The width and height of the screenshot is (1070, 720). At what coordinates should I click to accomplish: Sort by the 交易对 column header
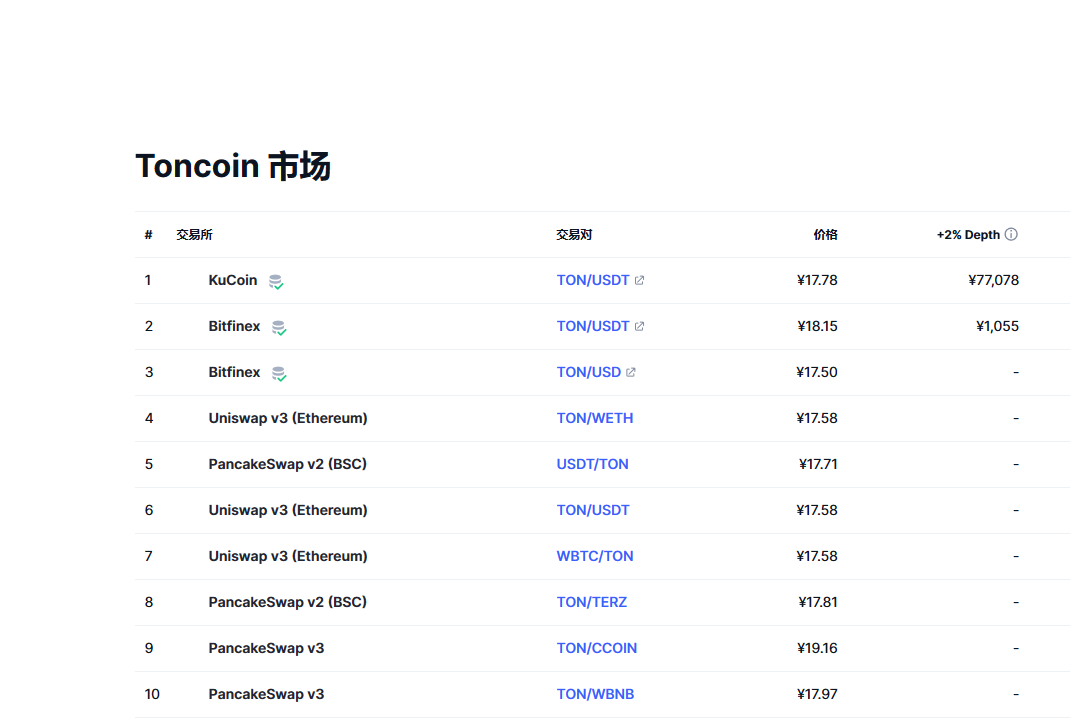coord(574,235)
